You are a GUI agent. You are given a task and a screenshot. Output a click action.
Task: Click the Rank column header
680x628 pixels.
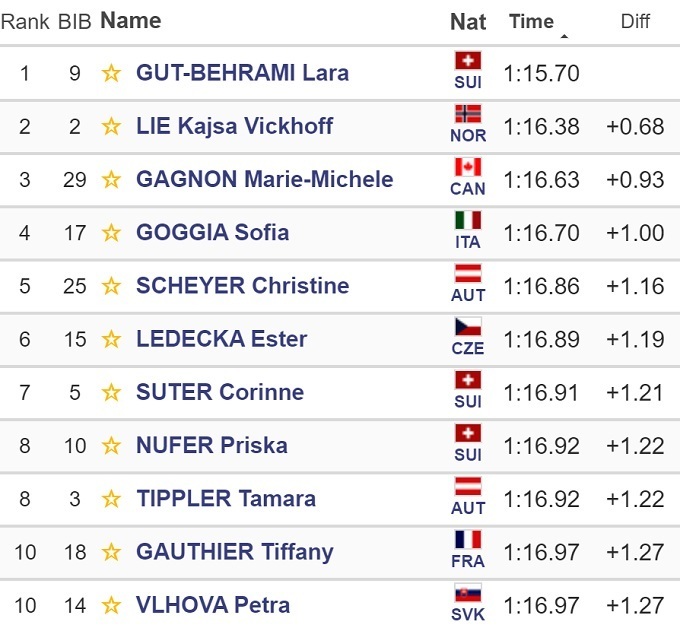tap(25, 21)
